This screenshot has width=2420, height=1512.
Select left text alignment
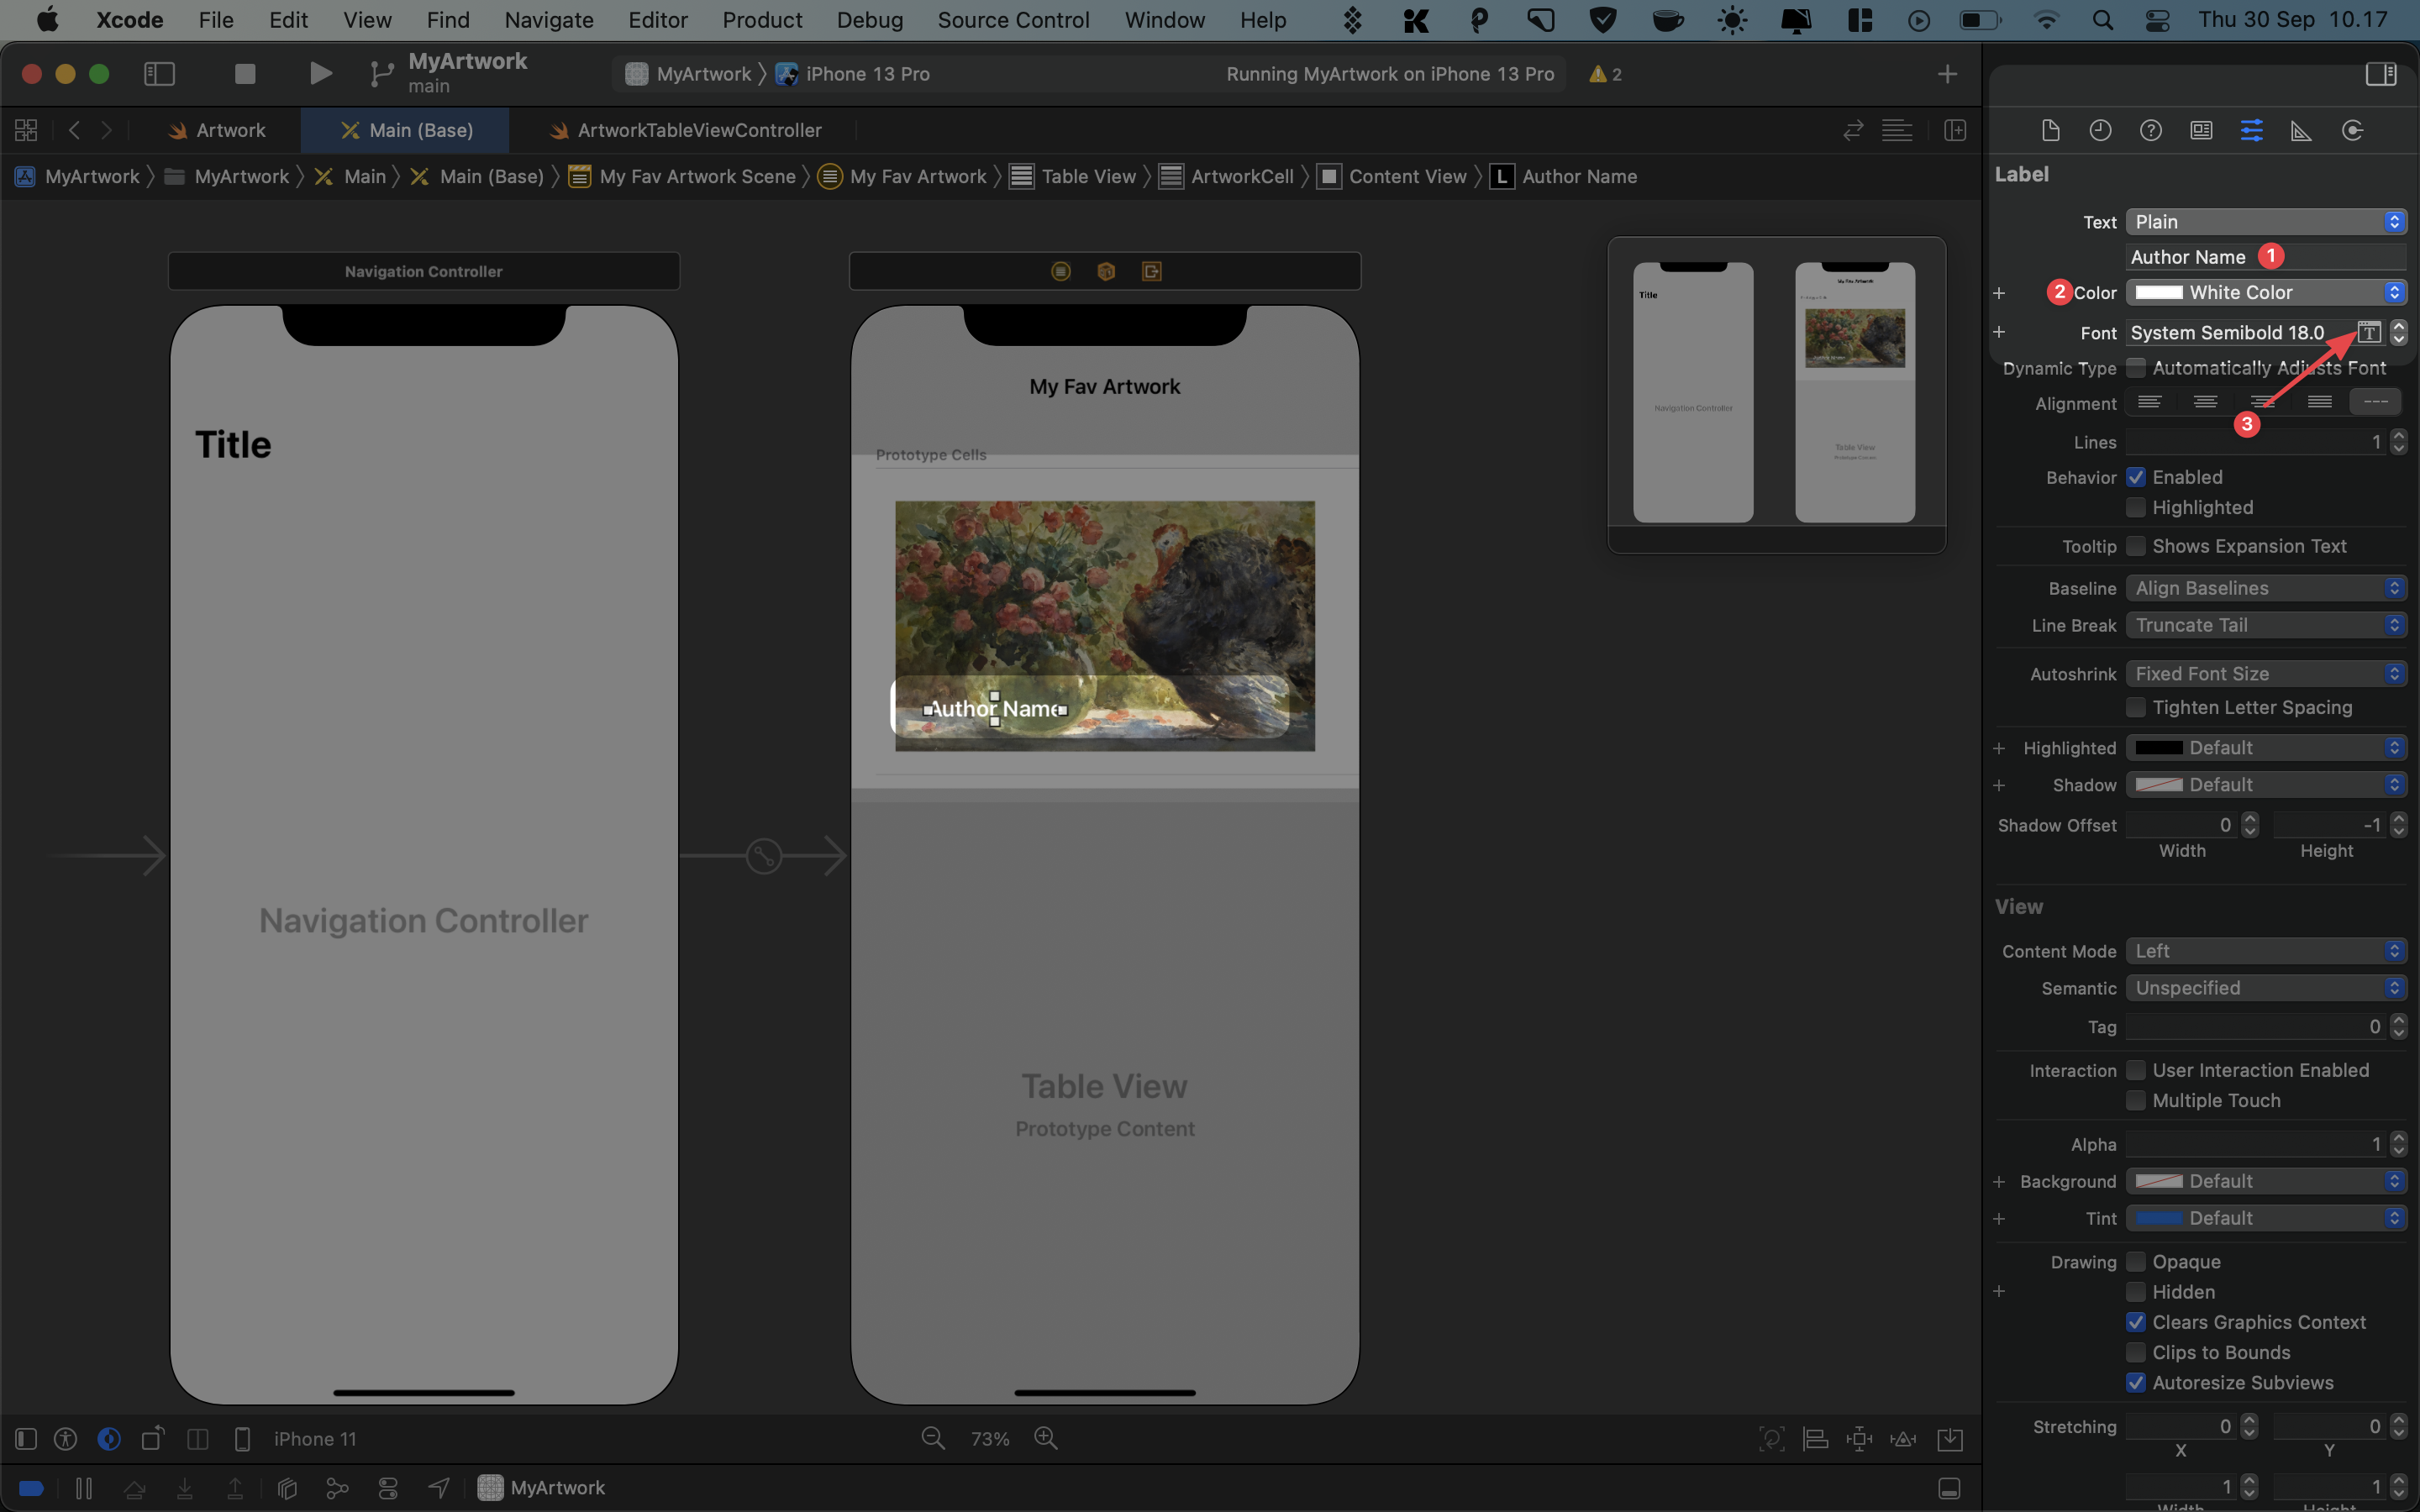2149,402
